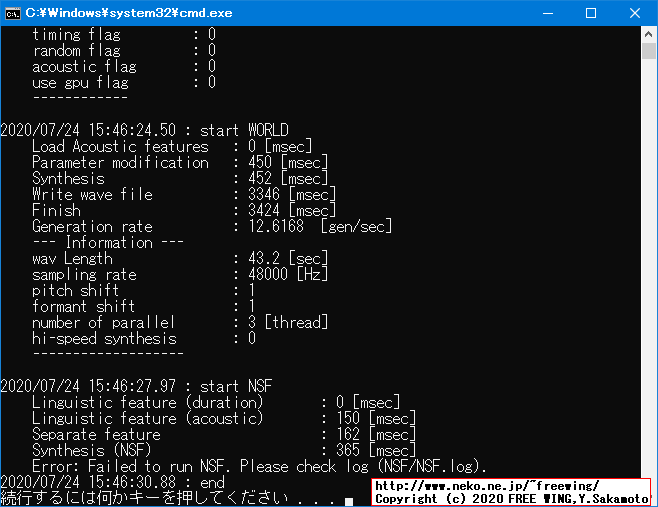Click the cmd.exe icon in title bar
The height and width of the screenshot is (507, 658).
click(13, 13)
